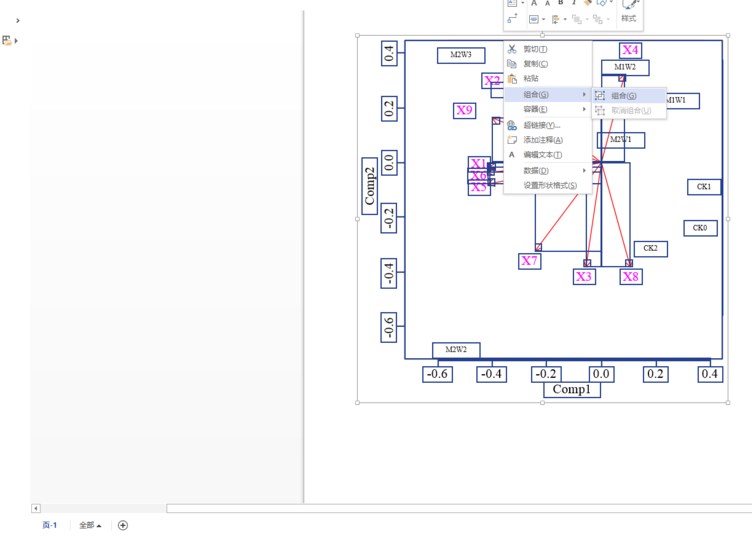This screenshot has width=752, height=537.
Task: Select 数据(D) in the context menu
Action: 548,171
